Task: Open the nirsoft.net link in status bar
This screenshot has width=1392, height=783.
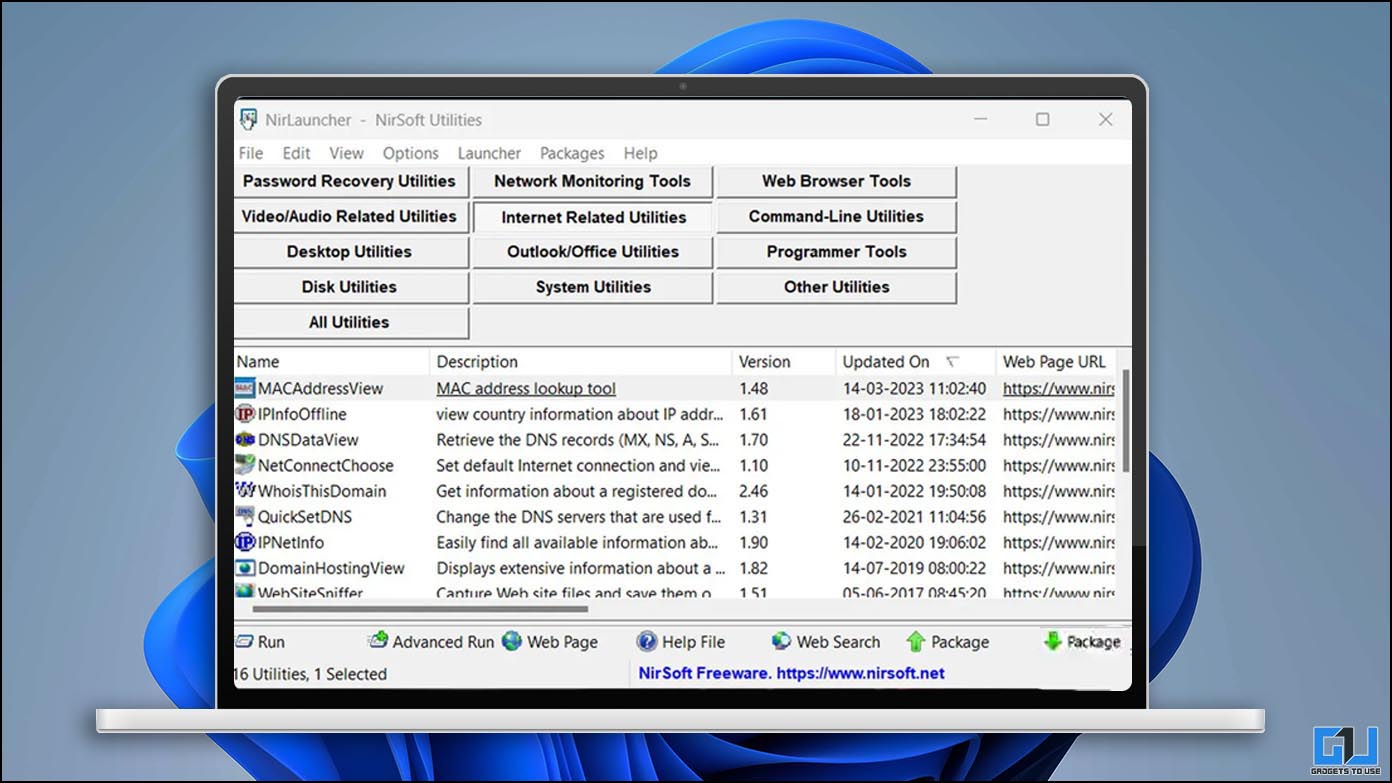Action: click(858, 673)
